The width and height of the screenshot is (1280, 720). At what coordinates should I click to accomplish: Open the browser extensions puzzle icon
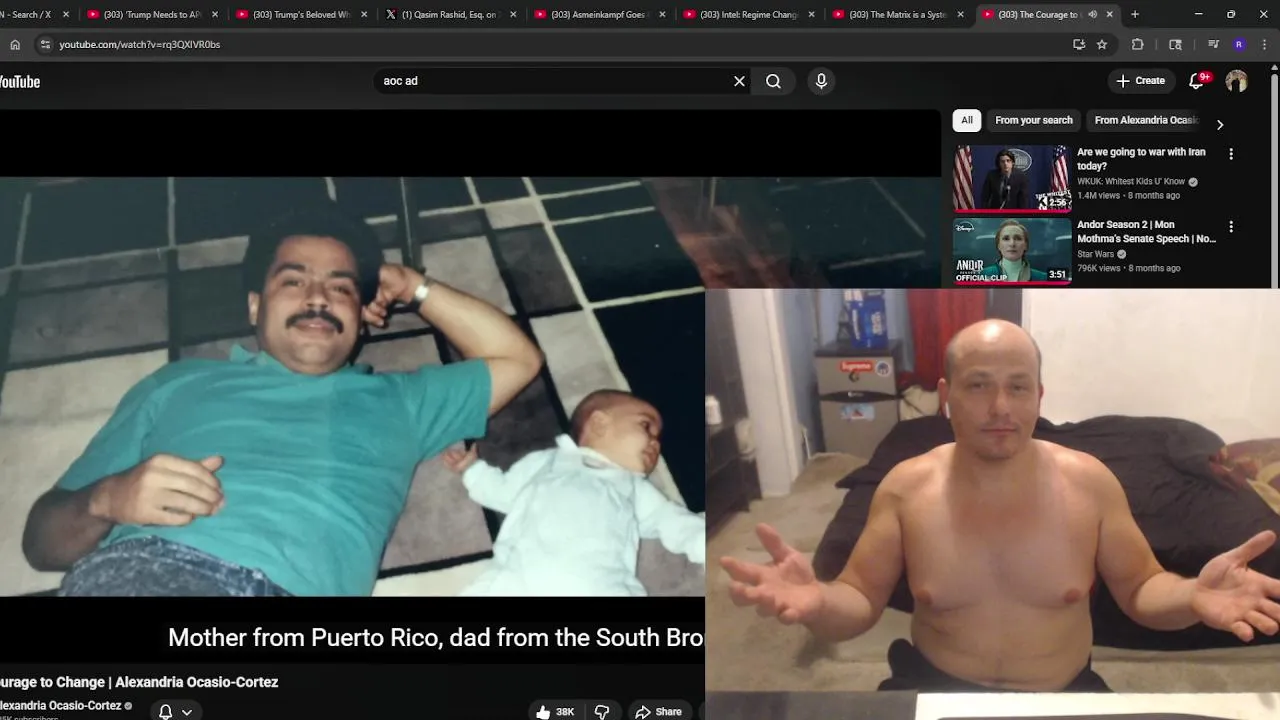1137,44
